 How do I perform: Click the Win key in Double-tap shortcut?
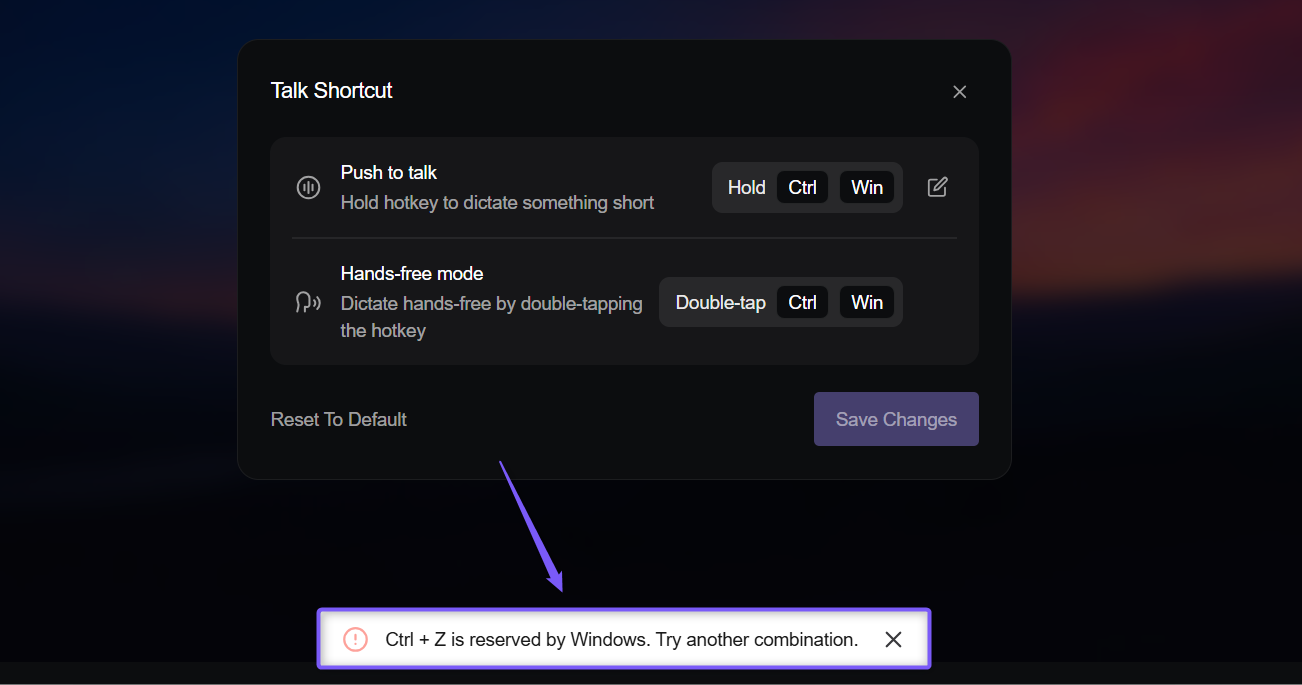click(867, 302)
